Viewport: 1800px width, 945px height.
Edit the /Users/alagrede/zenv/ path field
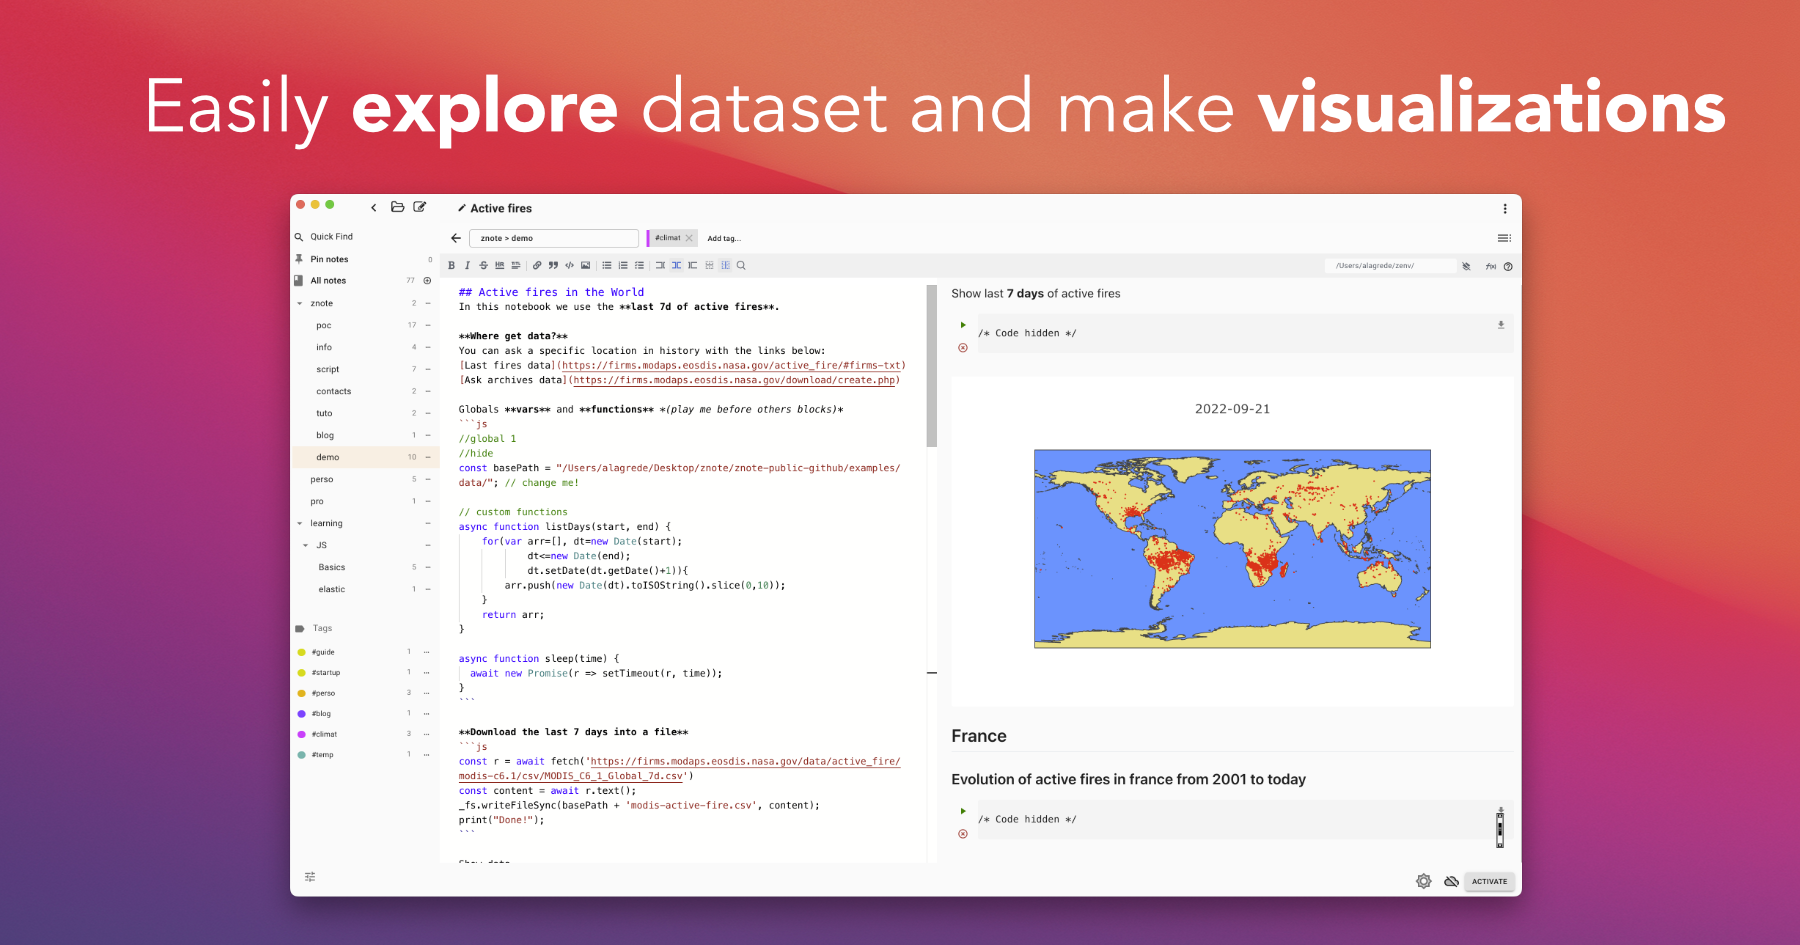1390,266
